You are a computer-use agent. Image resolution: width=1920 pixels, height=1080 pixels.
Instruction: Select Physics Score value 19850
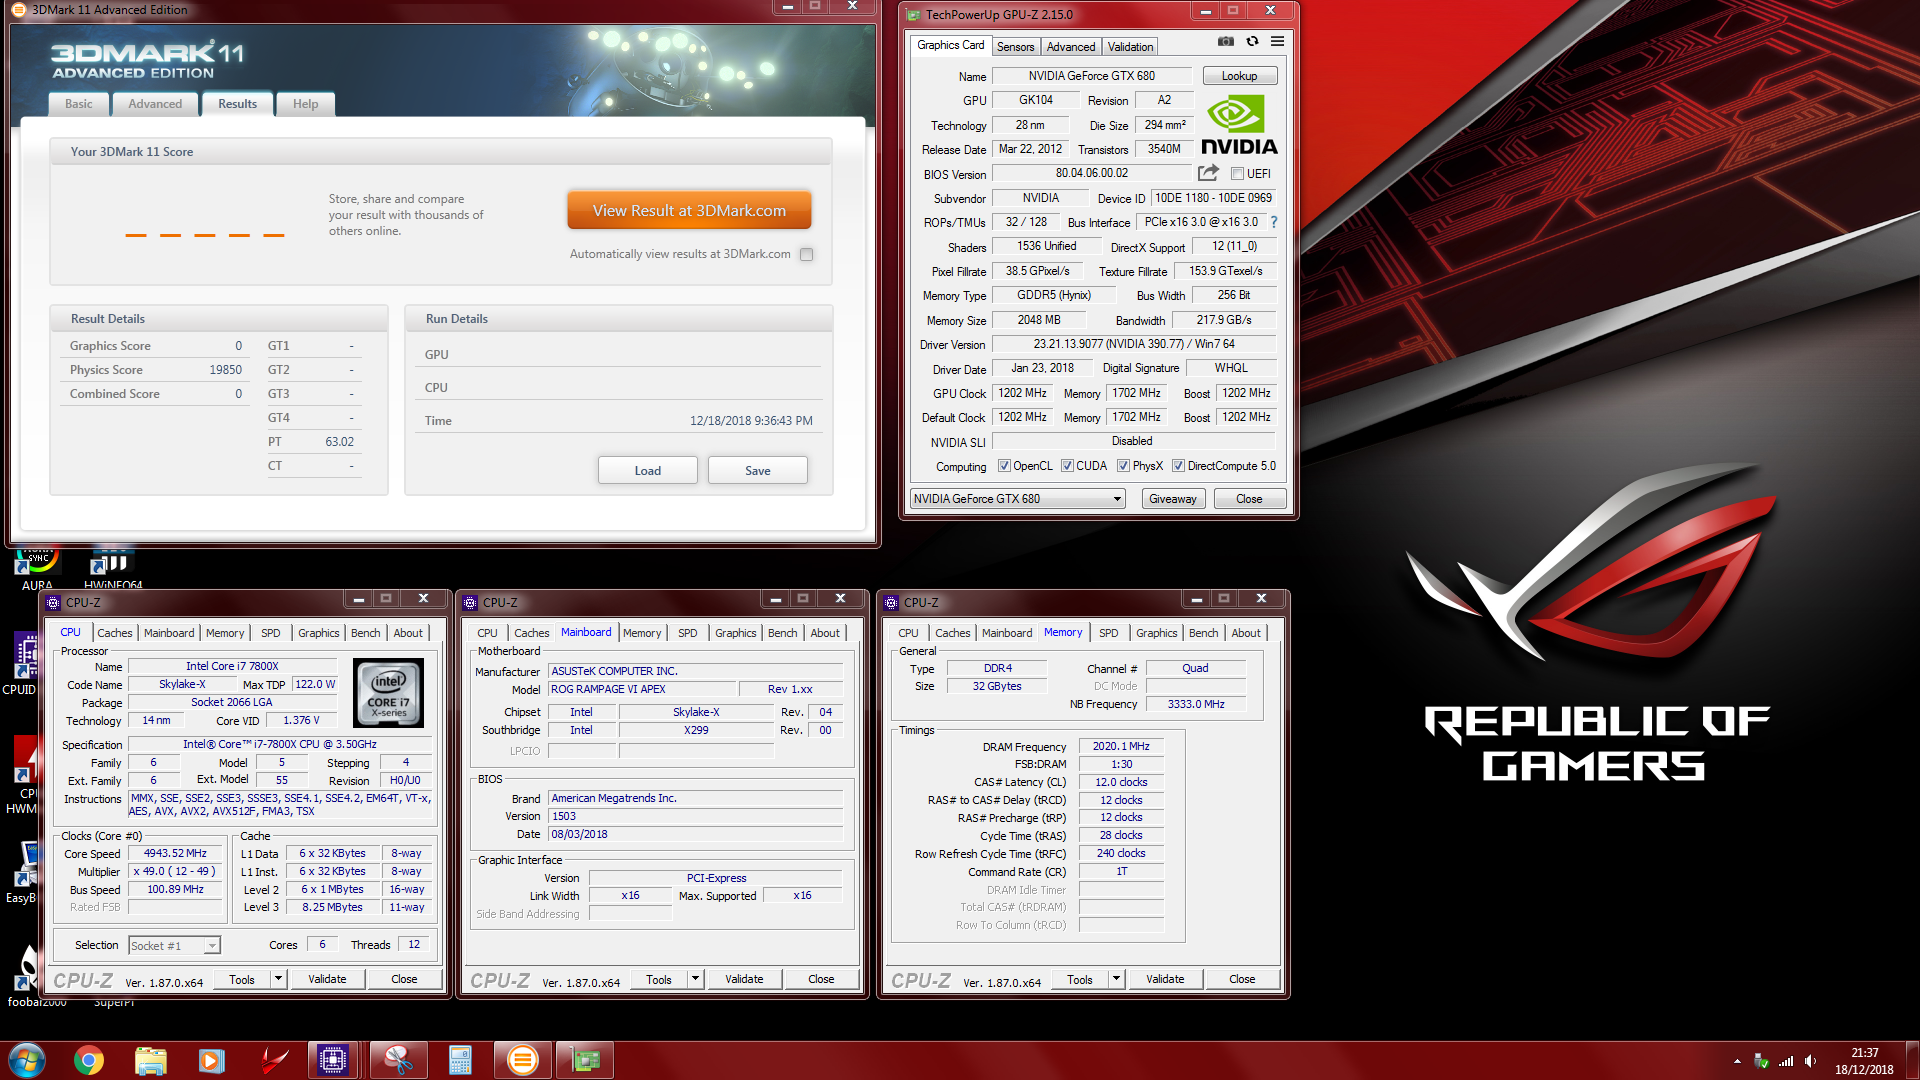pos(225,370)
